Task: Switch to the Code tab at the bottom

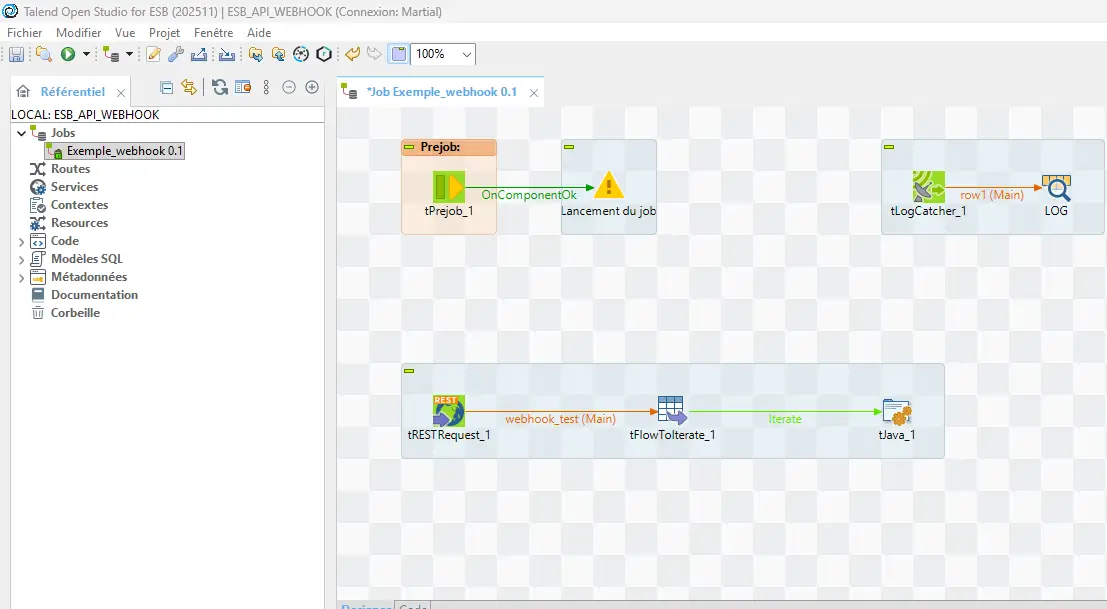Action: pos(412,605)
